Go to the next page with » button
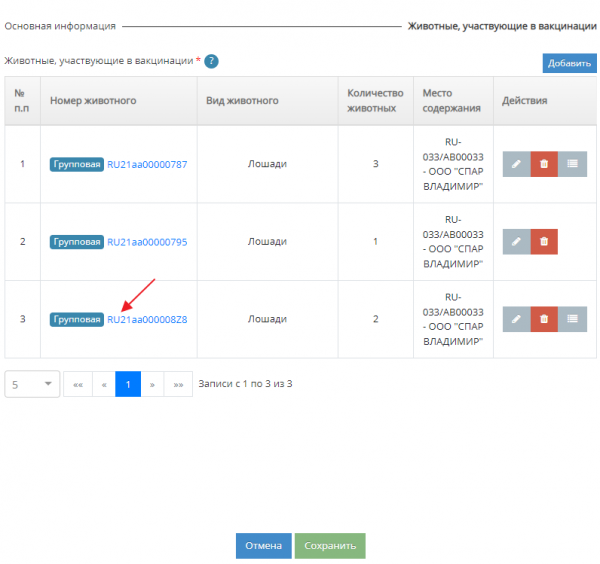The width and height of the screenshot is (600, 564). tap(152, 384)
